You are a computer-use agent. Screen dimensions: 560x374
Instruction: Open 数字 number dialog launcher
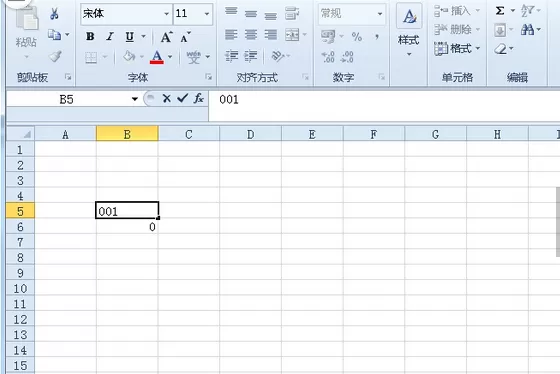click(x=381, y=77)
